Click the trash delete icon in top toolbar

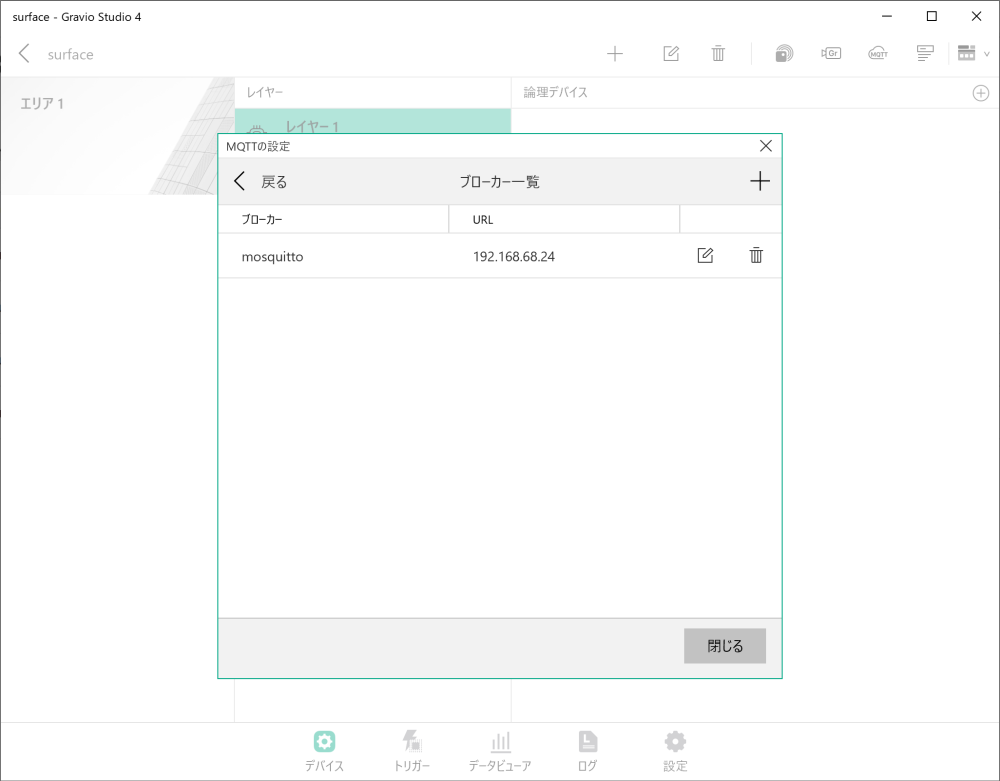pos(718,52)
